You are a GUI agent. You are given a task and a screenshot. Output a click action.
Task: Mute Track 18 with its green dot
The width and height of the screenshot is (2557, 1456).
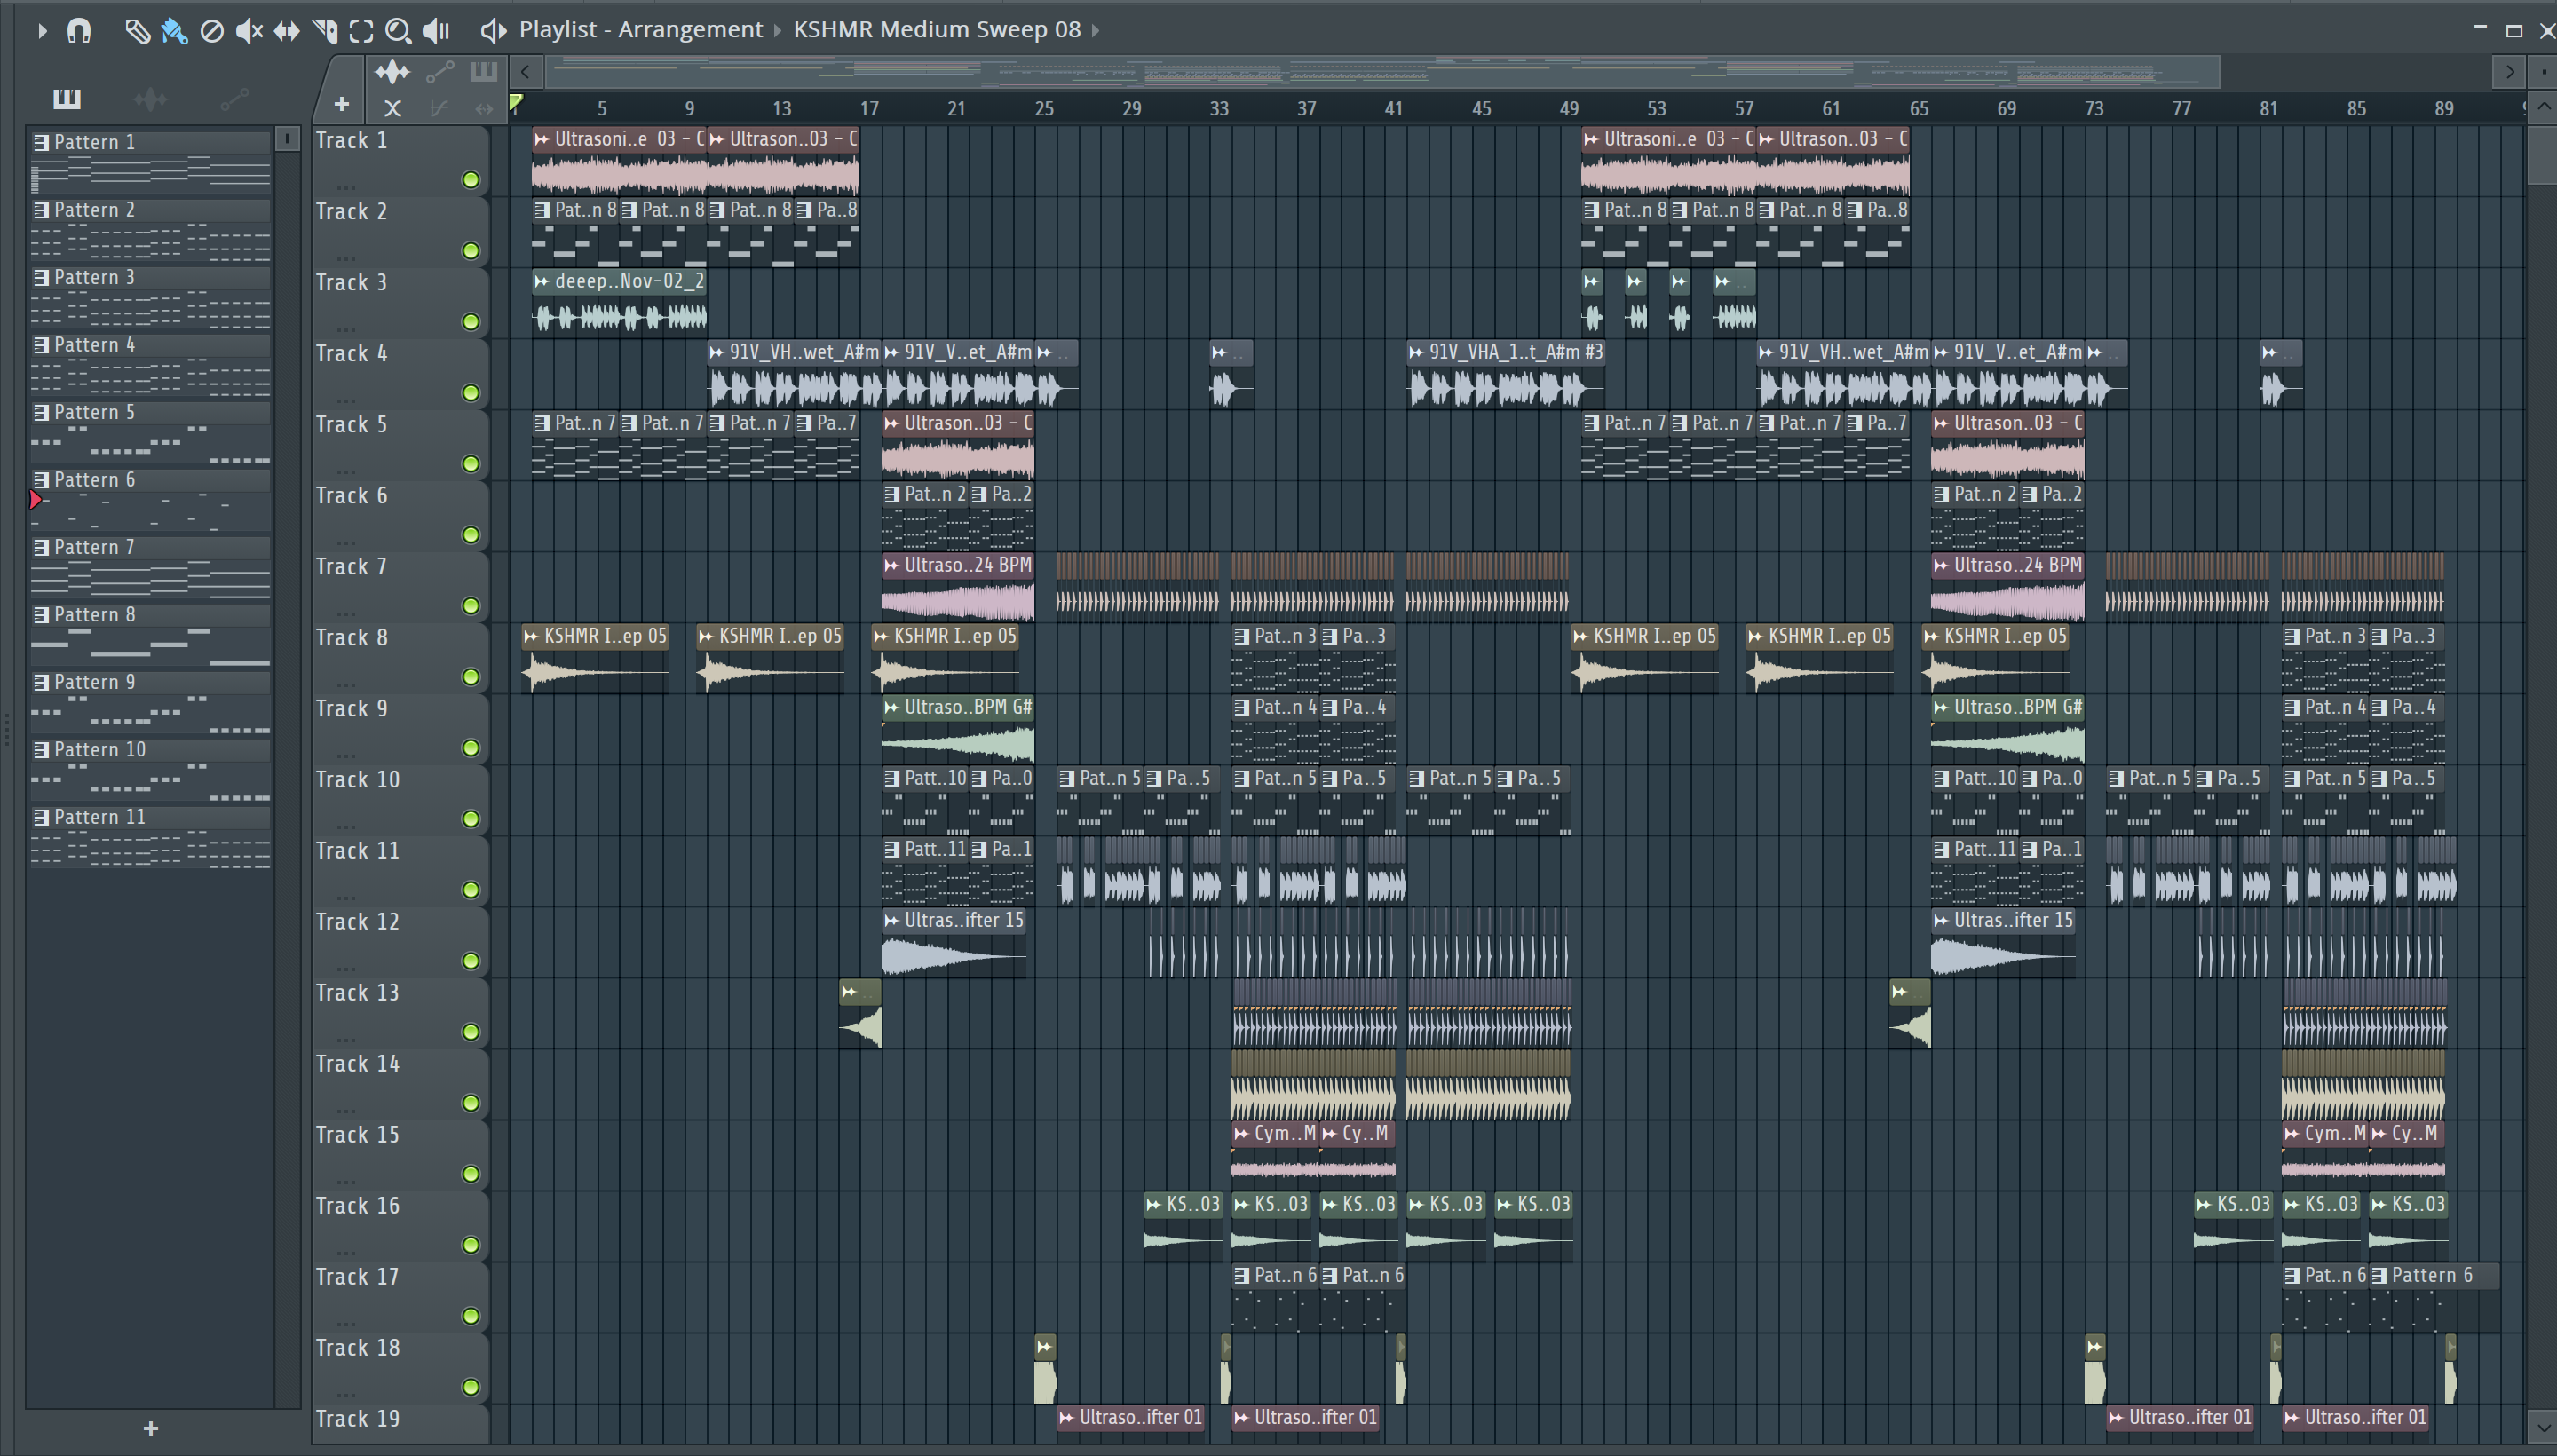pyautogui.click(x=471, y=1387)
